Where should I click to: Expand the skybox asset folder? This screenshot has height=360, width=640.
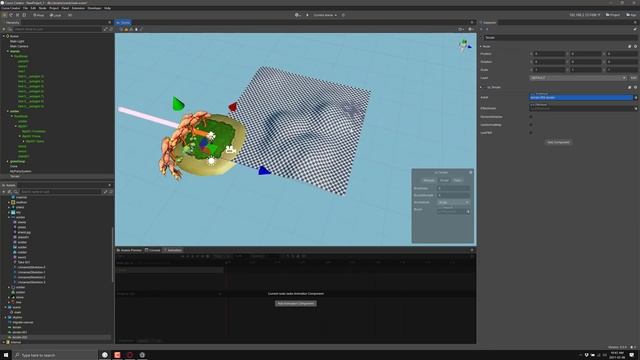coord(6,318)
